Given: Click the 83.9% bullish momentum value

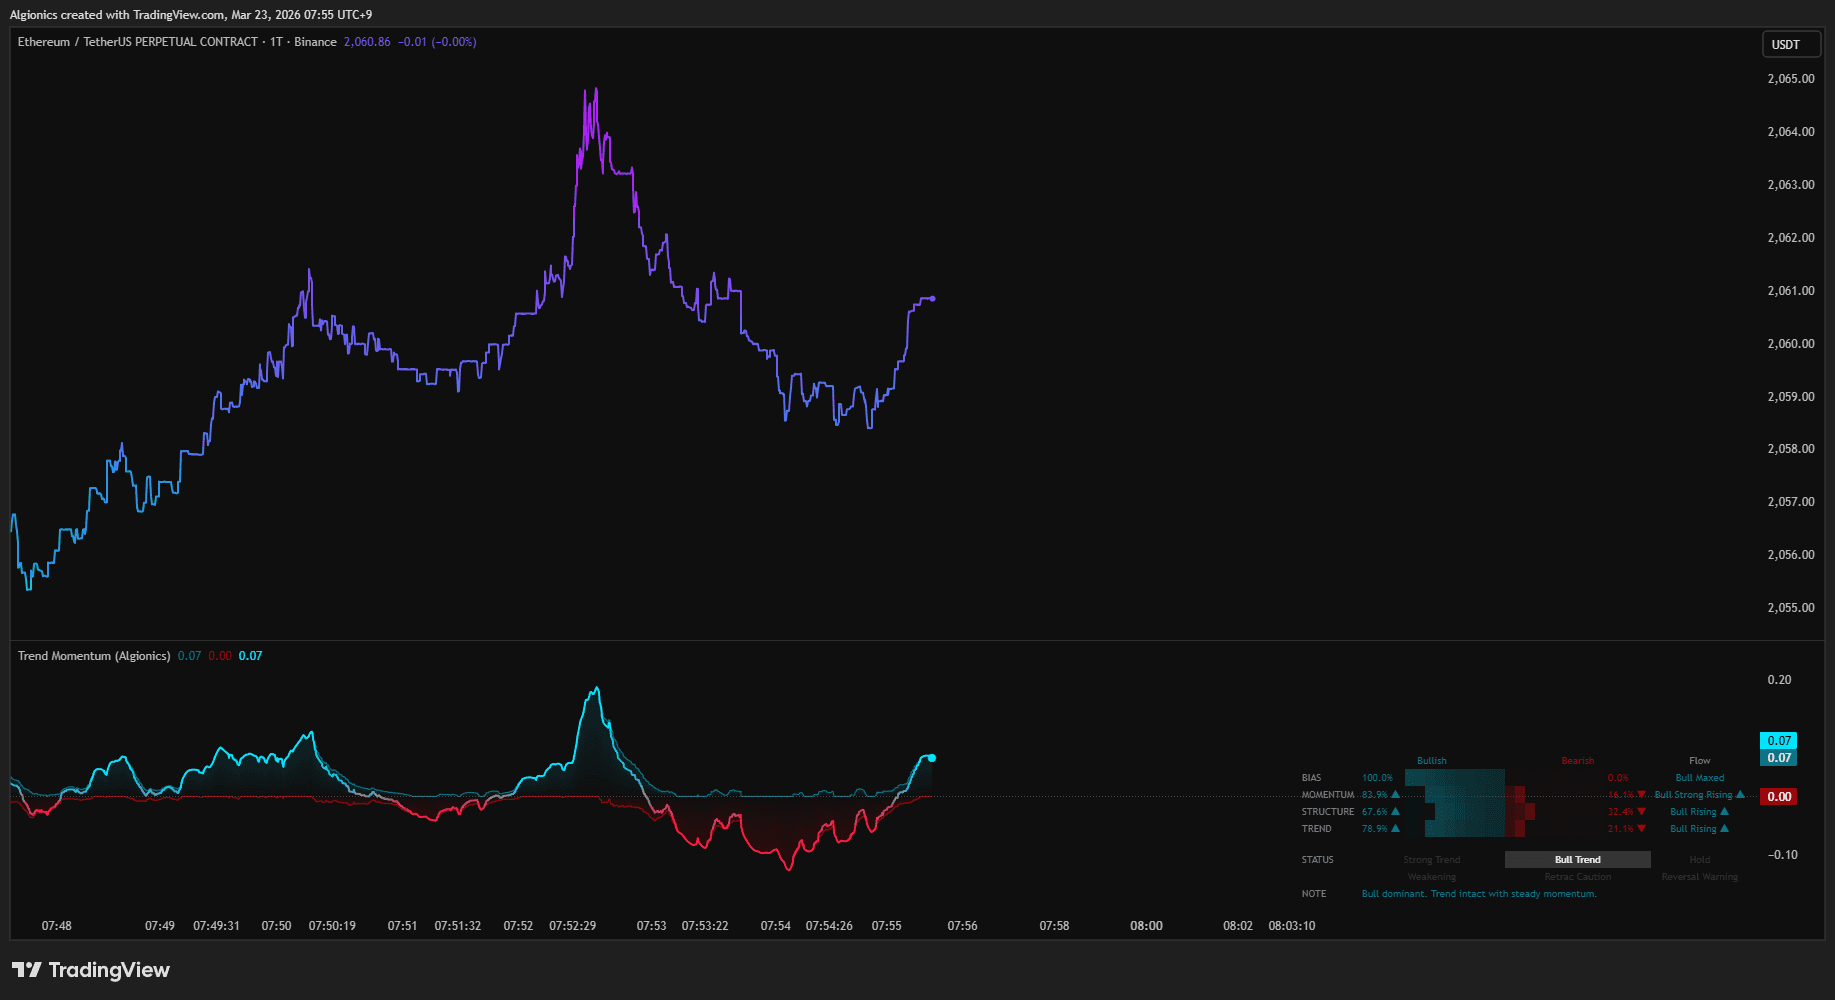Looking at the screenshot, I should [x=1375, y=795].
